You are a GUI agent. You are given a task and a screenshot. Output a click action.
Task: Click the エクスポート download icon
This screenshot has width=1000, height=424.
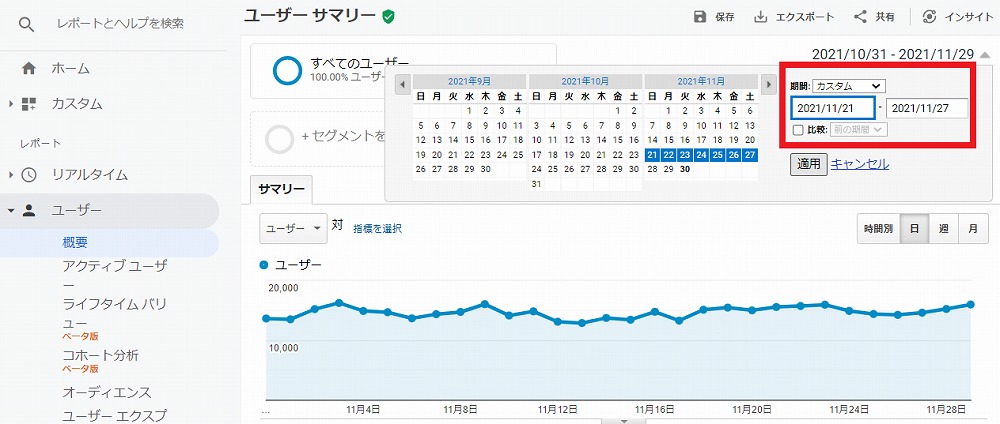(x=760, y=17)
